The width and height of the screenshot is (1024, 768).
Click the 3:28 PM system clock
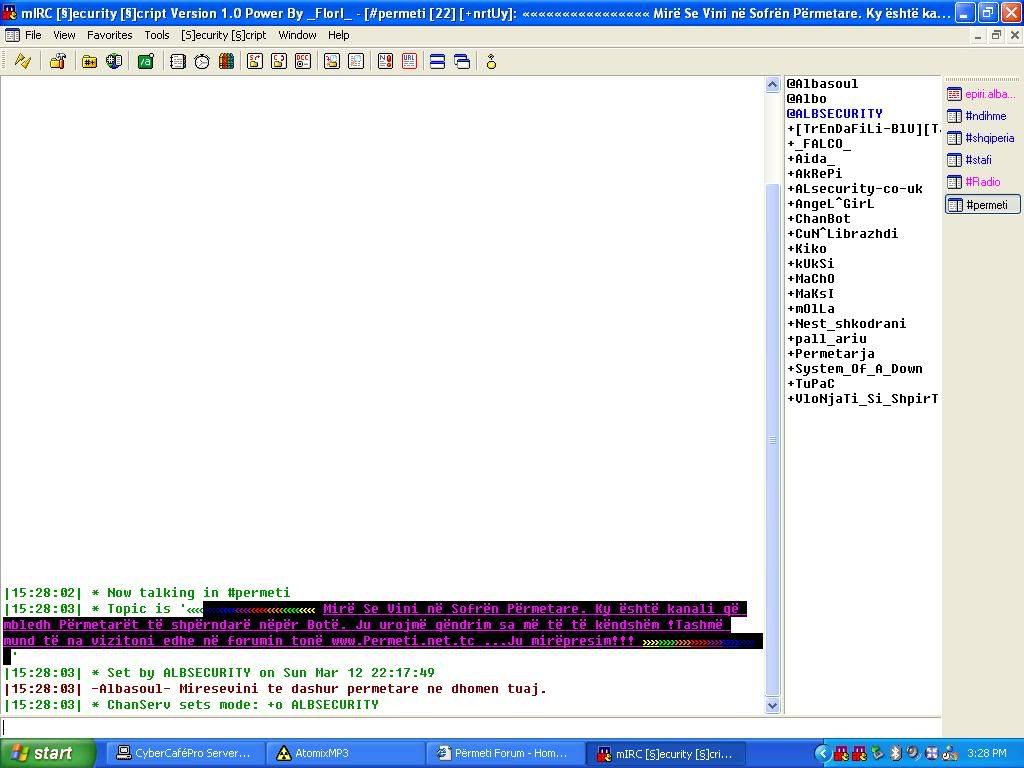(x=986, y=753)
